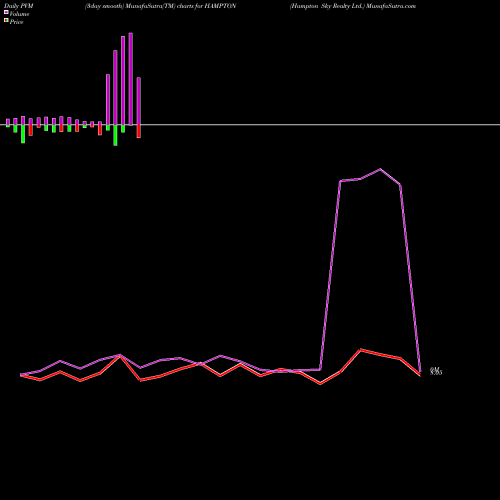This screenshot has height=500, width=500.
Task: Click the 'Daily PVM' title text
Action: tap(19, 6)
